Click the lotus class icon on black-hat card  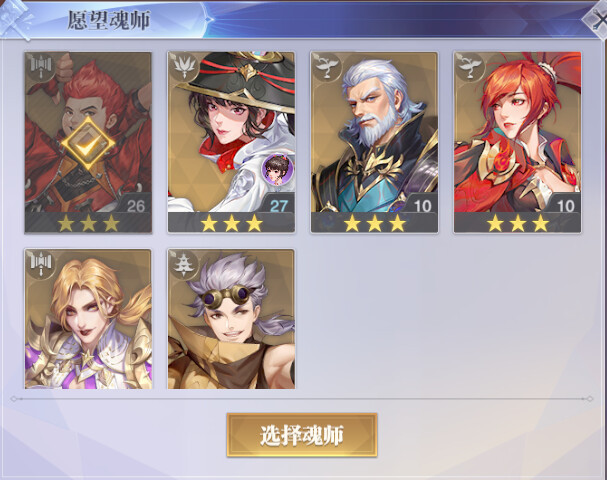coord(183,67)
